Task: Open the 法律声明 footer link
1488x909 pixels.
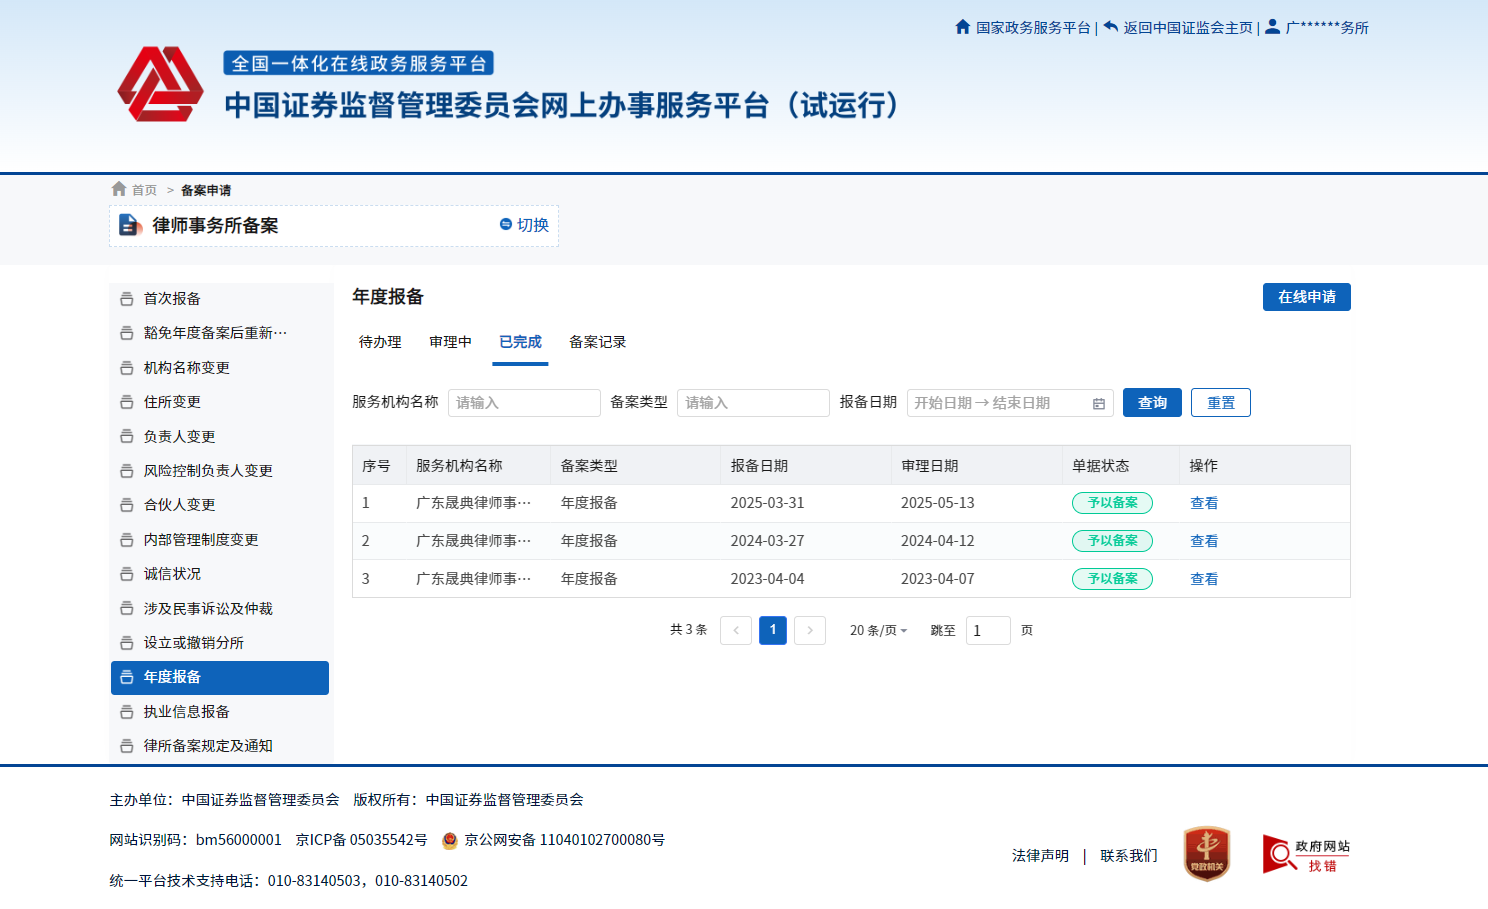Action: [1040, 856]
